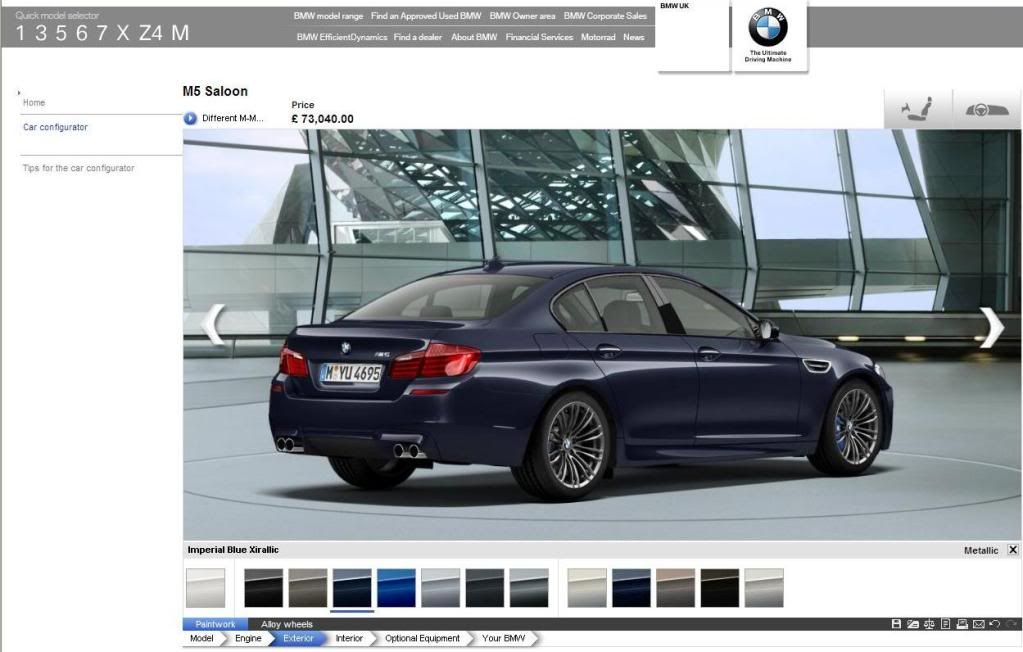1023x652 pixels.
Task: Select the 7 series in quick selector
Action: (102, 33)
